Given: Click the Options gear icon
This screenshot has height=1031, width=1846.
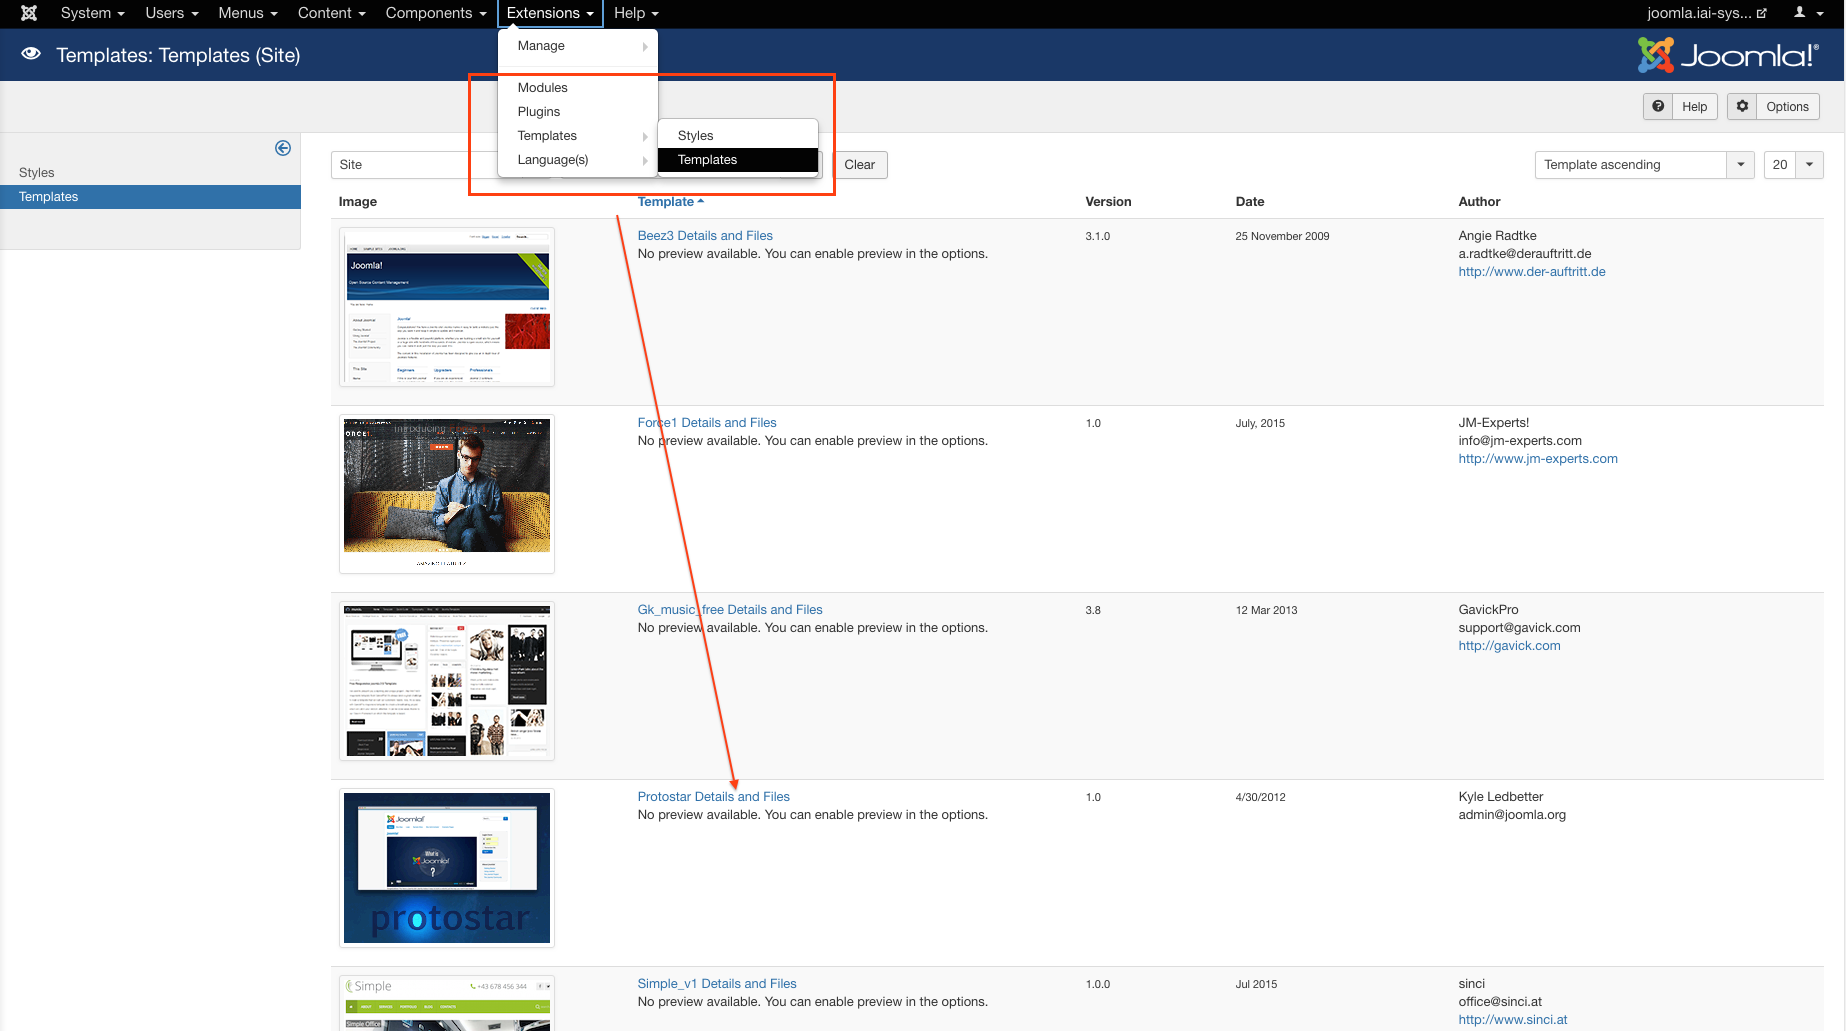Looking at the screenshot, I should [1742, 106].
